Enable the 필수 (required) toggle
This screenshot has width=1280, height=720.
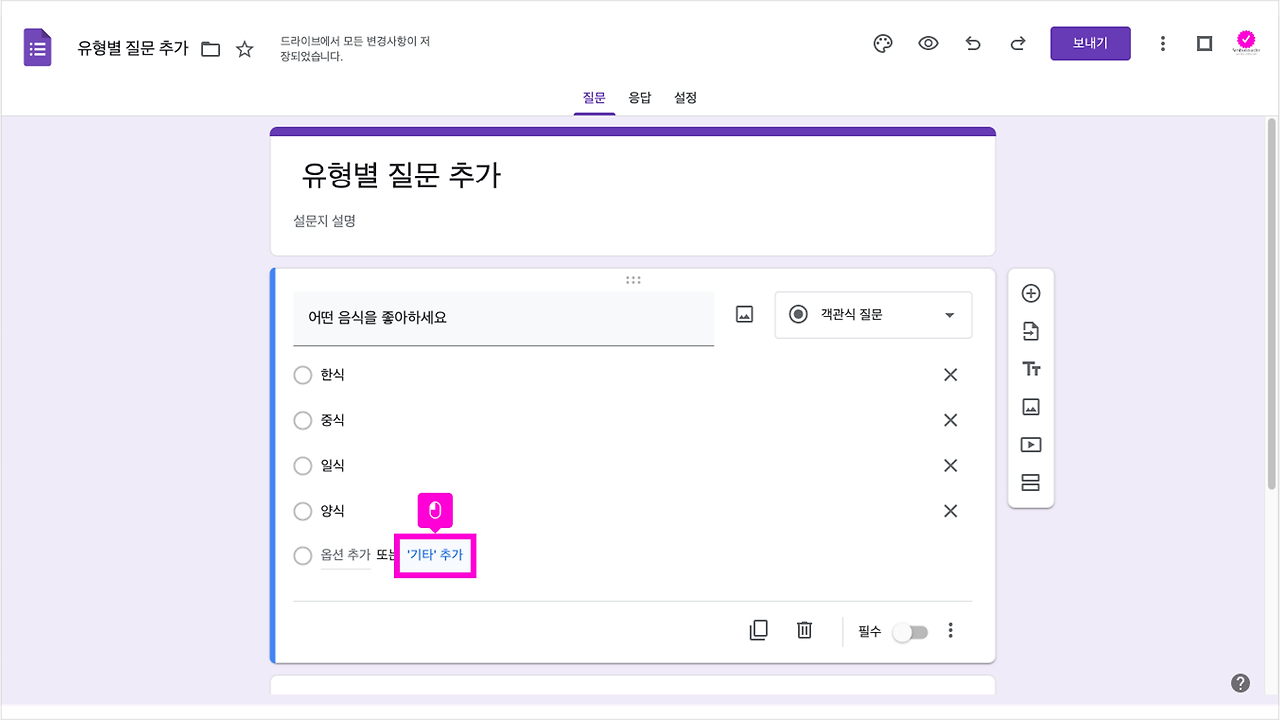(909, 631)
